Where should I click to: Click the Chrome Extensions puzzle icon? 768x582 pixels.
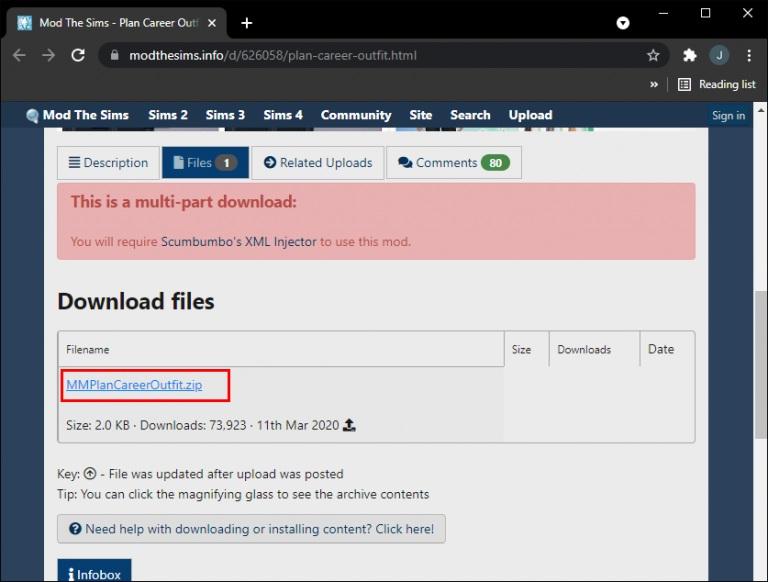(689, 56)
